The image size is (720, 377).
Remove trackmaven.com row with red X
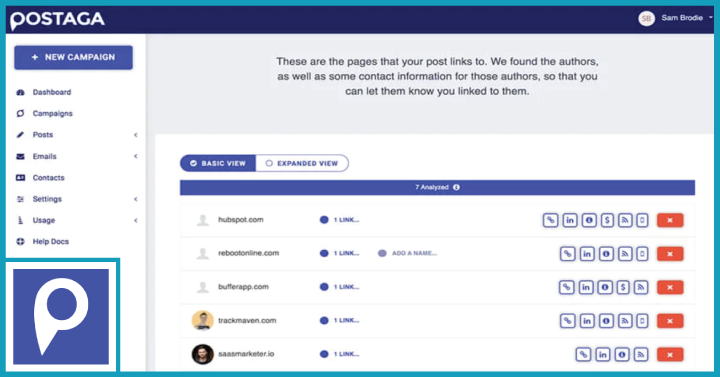(670, 321)
